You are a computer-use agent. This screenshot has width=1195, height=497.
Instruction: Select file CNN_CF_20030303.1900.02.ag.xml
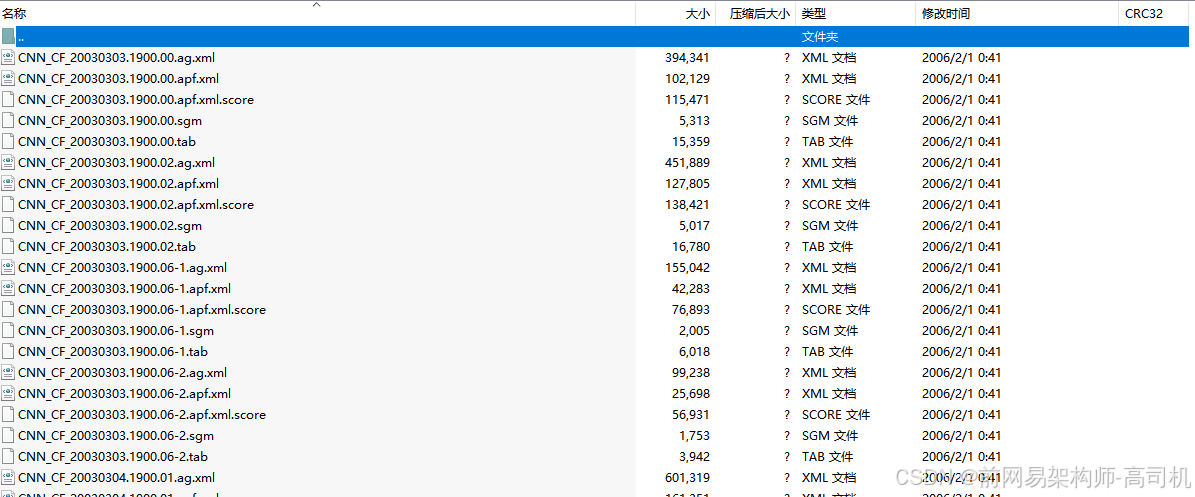pyautogui.click(x=117, y=162)
